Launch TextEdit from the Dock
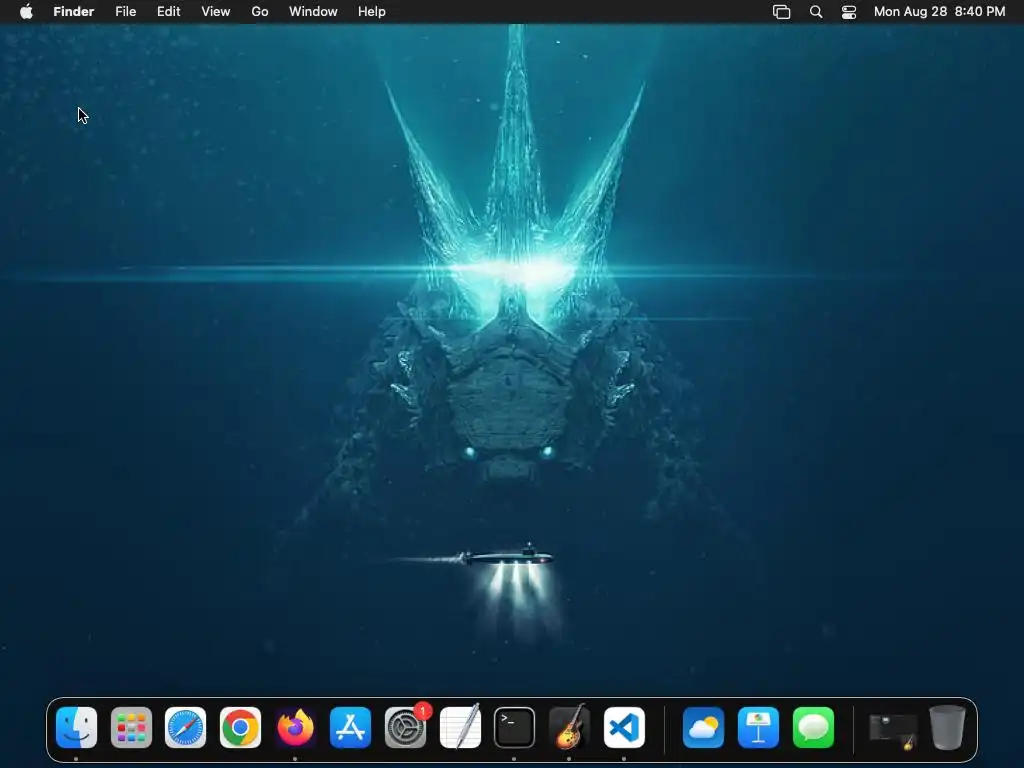Screen dimensions: 1024x768 460,727
